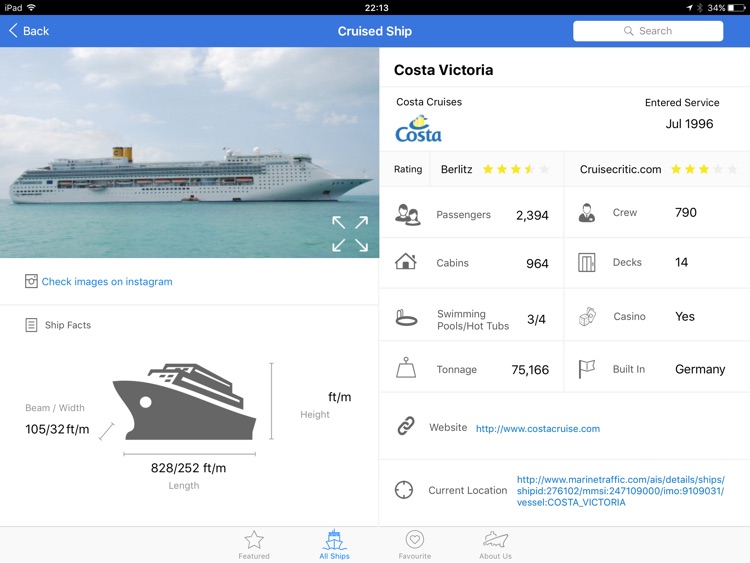Viewport: 750px width, 563px height.
Task: Open the costacruise.com website link
Action: click(538, 429)
